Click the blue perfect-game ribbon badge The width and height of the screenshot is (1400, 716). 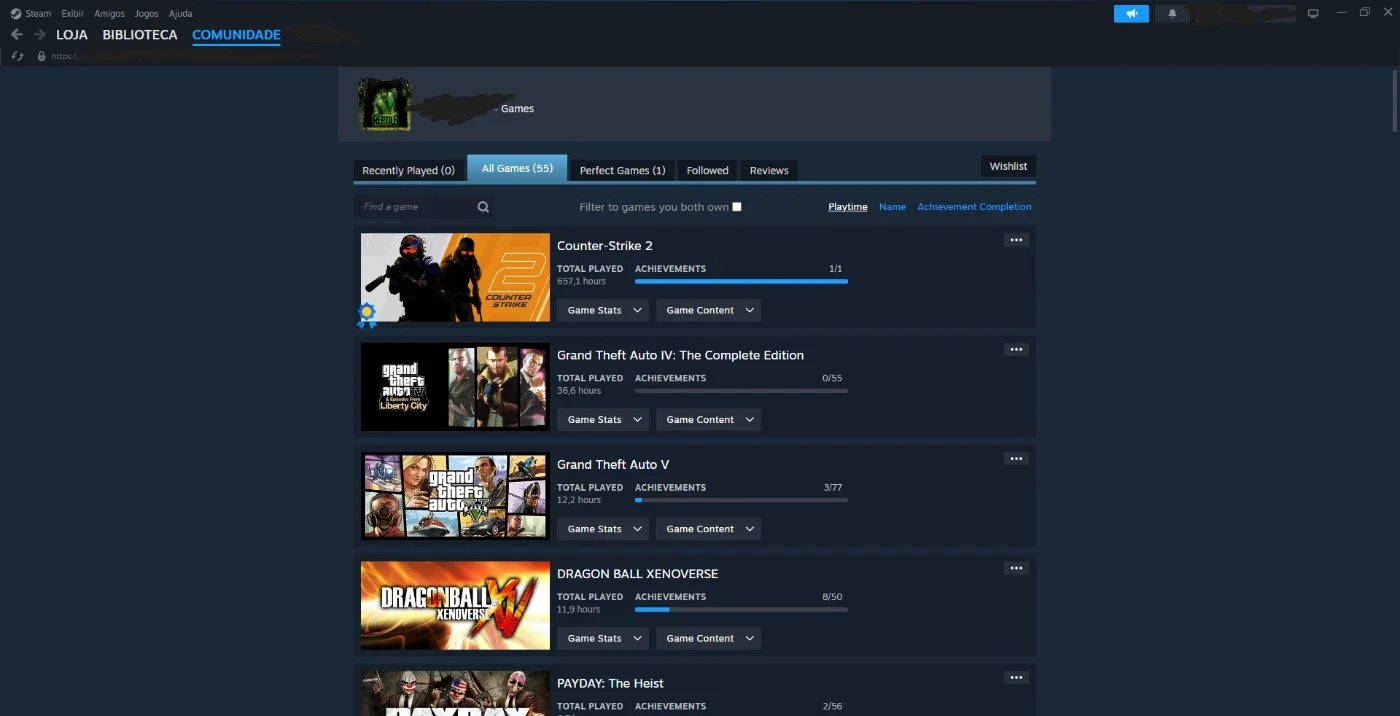[x=367, y=315]
